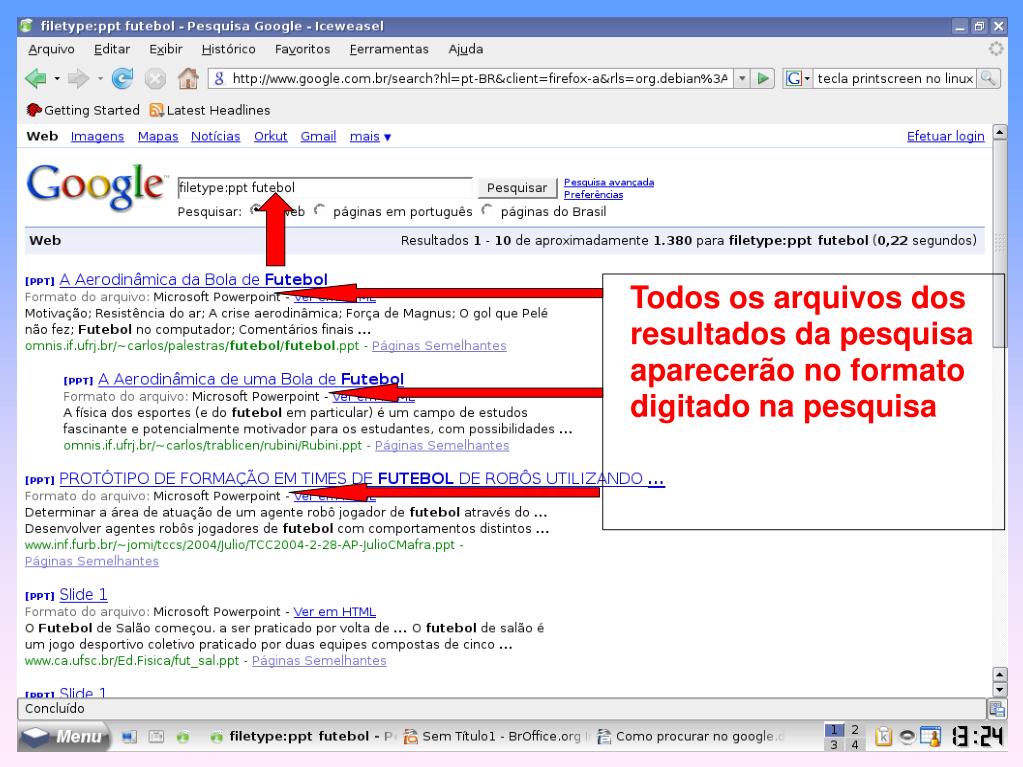
Task: Click the tray icon left of the clock
Action: pos(930,736)
